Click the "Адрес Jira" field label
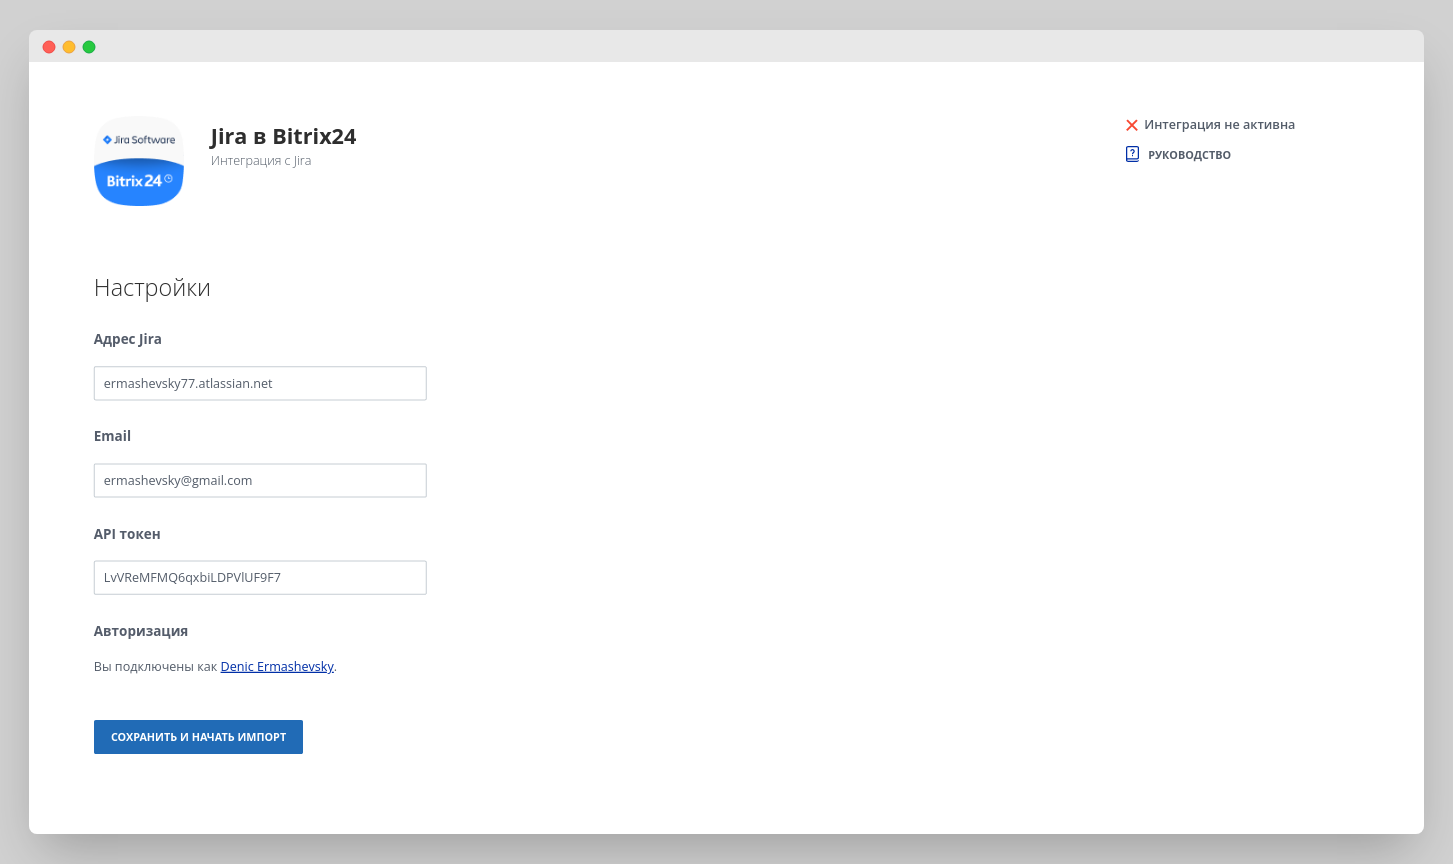The height and width of the screenshot is (864, 1453). click(x=128, y=339)
